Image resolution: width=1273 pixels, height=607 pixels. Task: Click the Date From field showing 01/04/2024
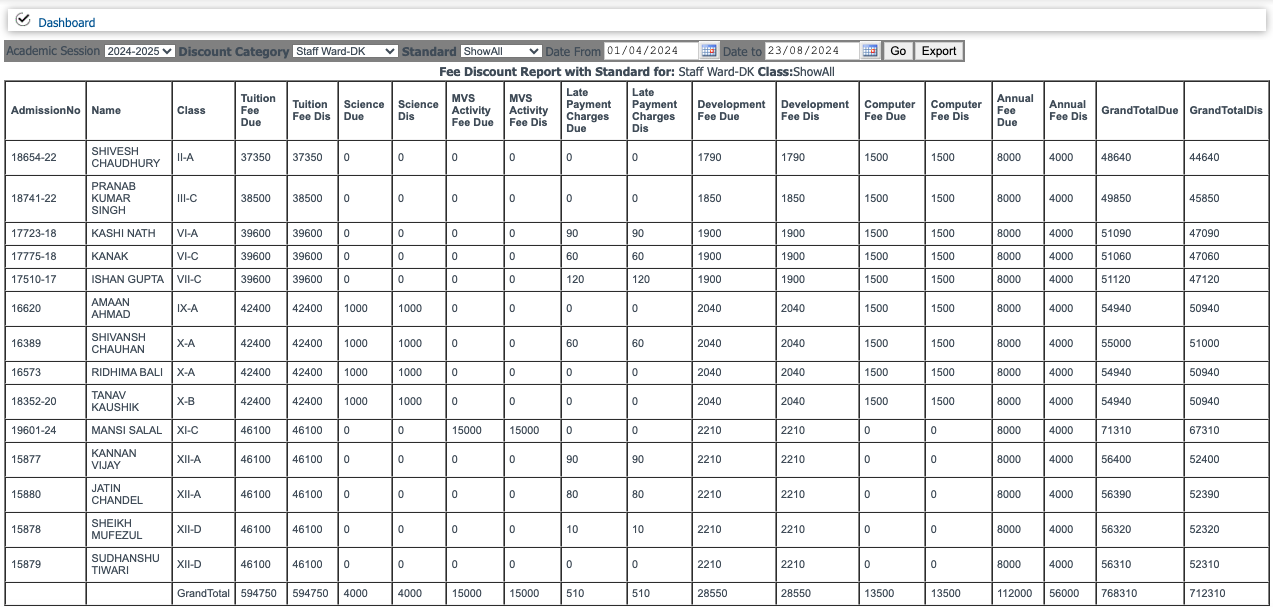coord(651,51)
